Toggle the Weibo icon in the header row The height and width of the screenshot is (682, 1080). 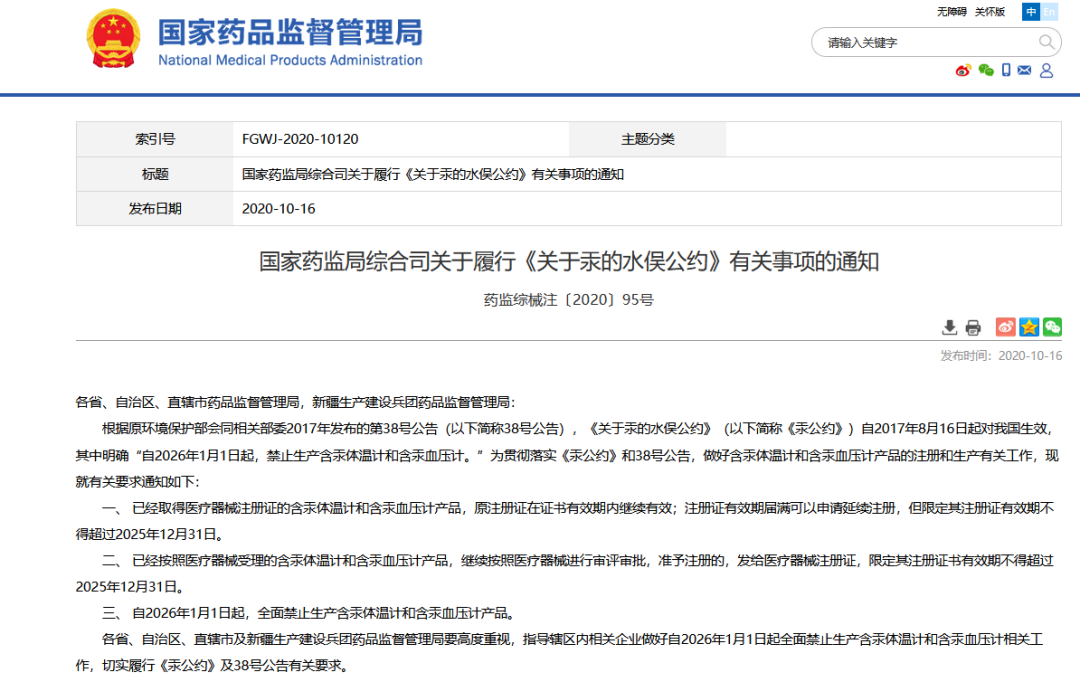tap(963, 71)
